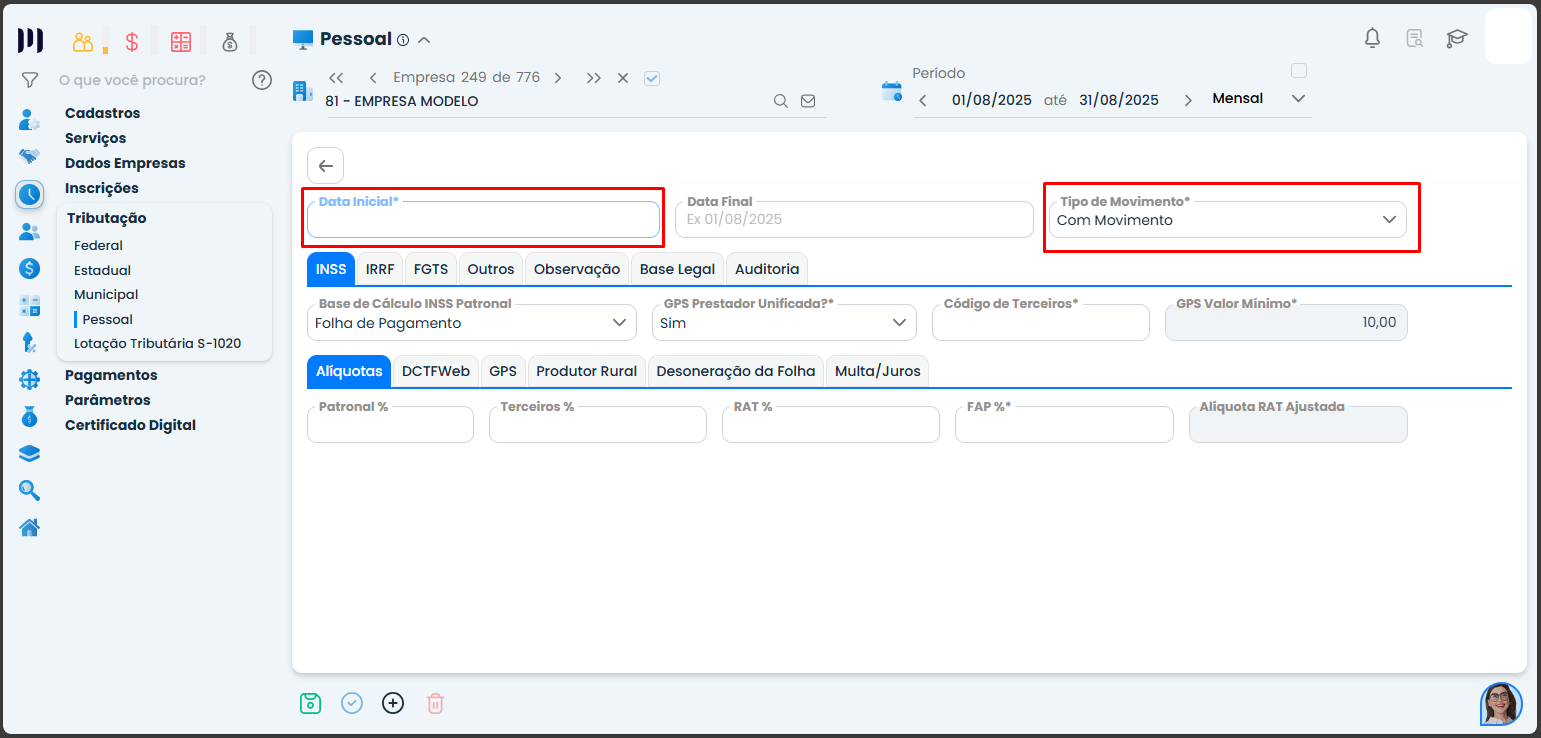Open the Desoneração da Folha tab
Viewport: 1541px width, 738px height.
(x=736, y=371)
